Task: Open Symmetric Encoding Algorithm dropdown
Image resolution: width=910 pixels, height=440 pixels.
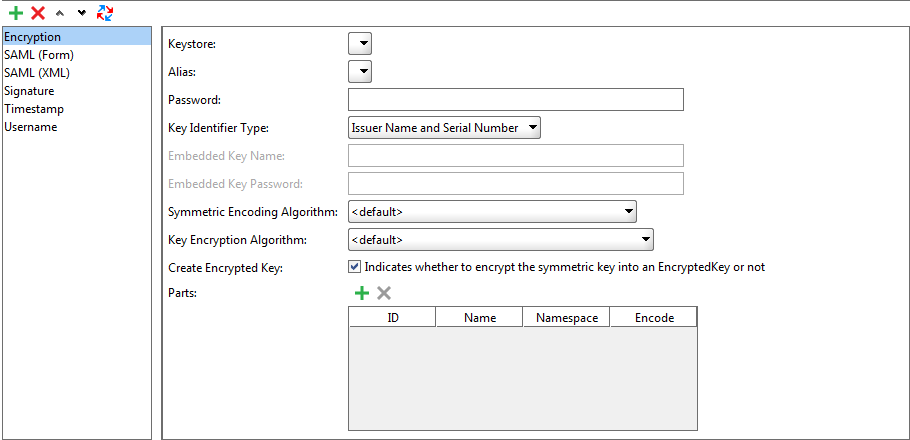Action: tap(492, 212)
